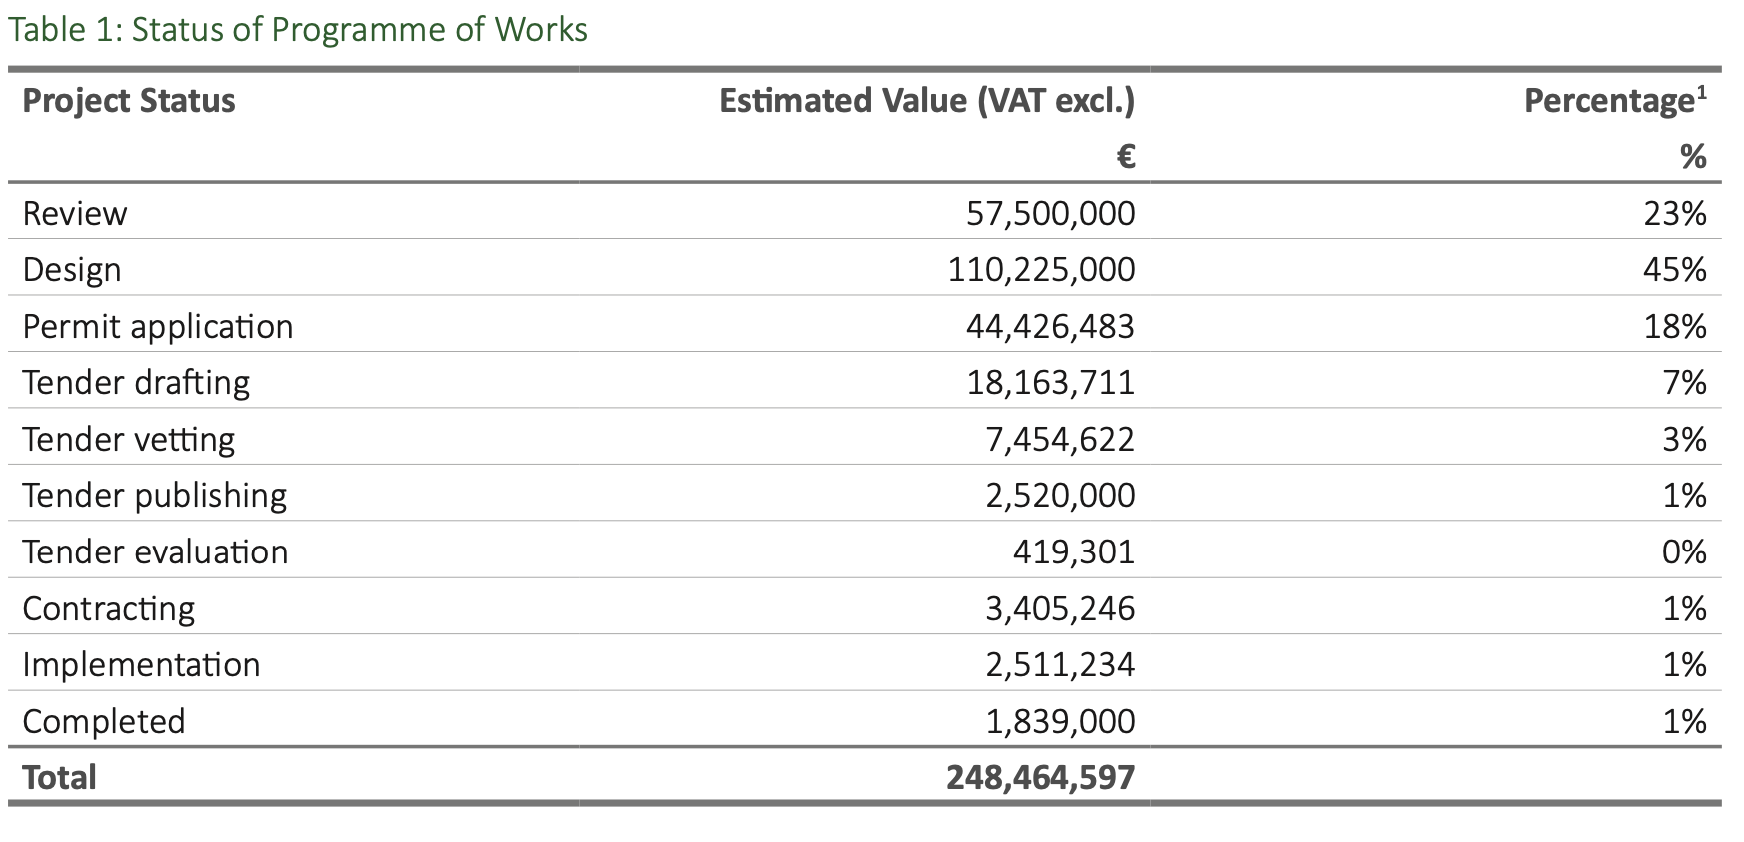Select the Implementation value 2,511,234
This screenshot has width=1744, height=842.
[x=1060, y=665]
